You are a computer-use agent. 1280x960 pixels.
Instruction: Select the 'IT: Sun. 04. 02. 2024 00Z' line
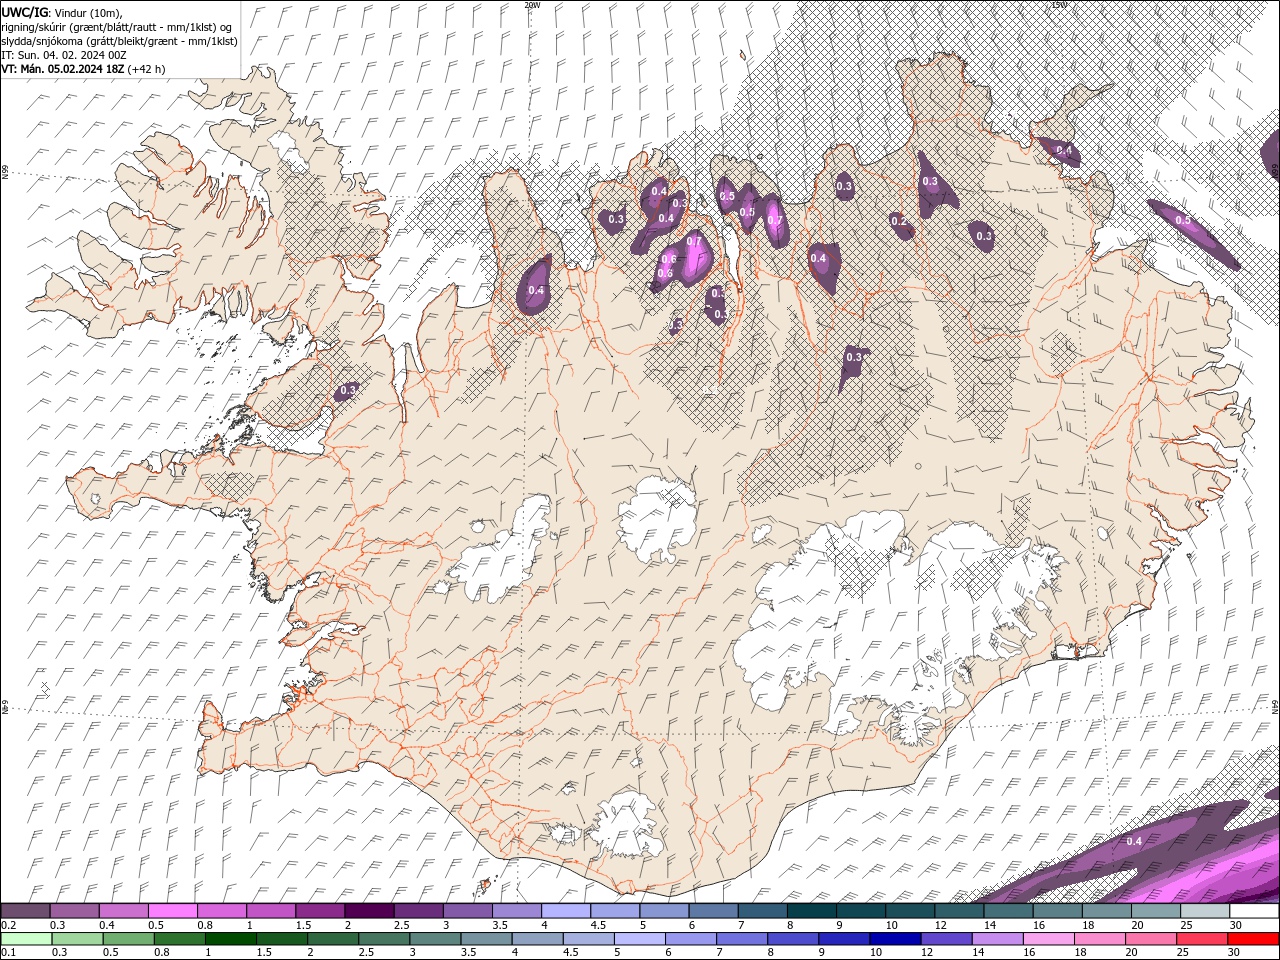pos(64,55)
